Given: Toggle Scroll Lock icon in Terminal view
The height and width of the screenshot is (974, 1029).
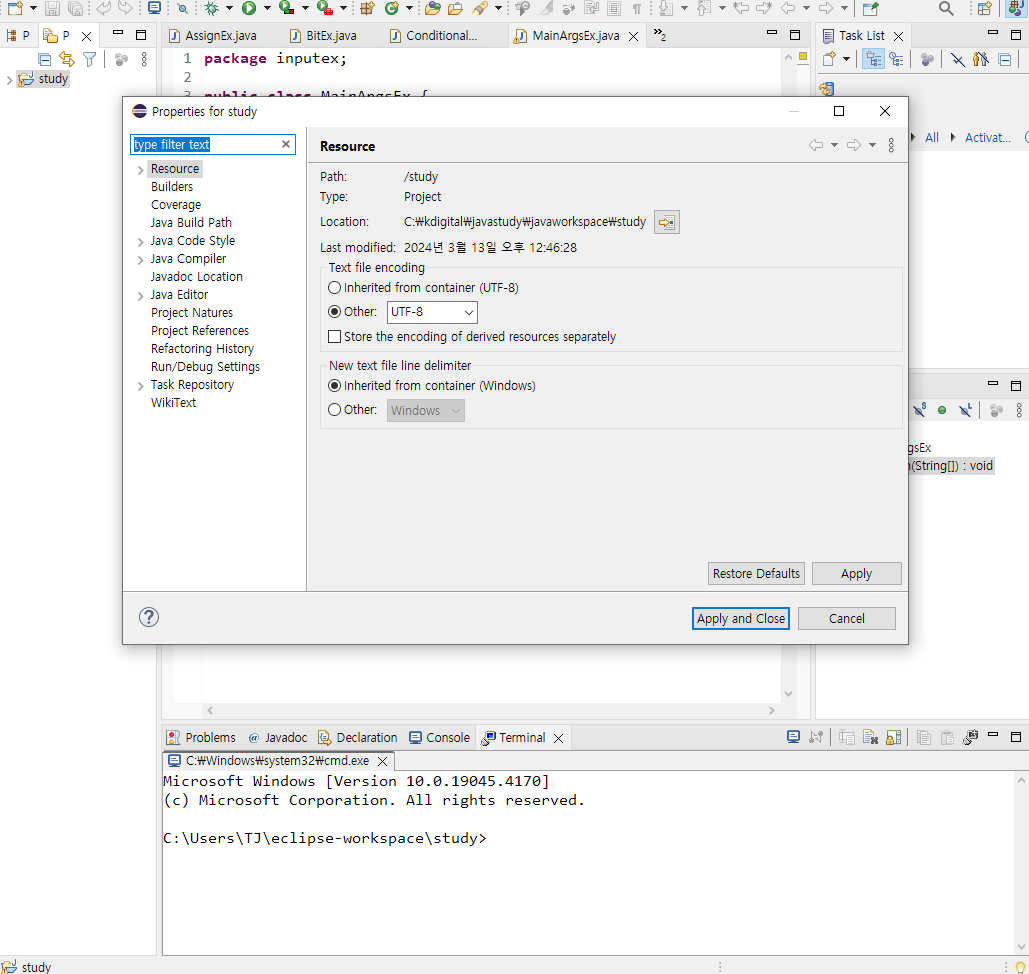Looking at the screenshot, I should [894, 737].
